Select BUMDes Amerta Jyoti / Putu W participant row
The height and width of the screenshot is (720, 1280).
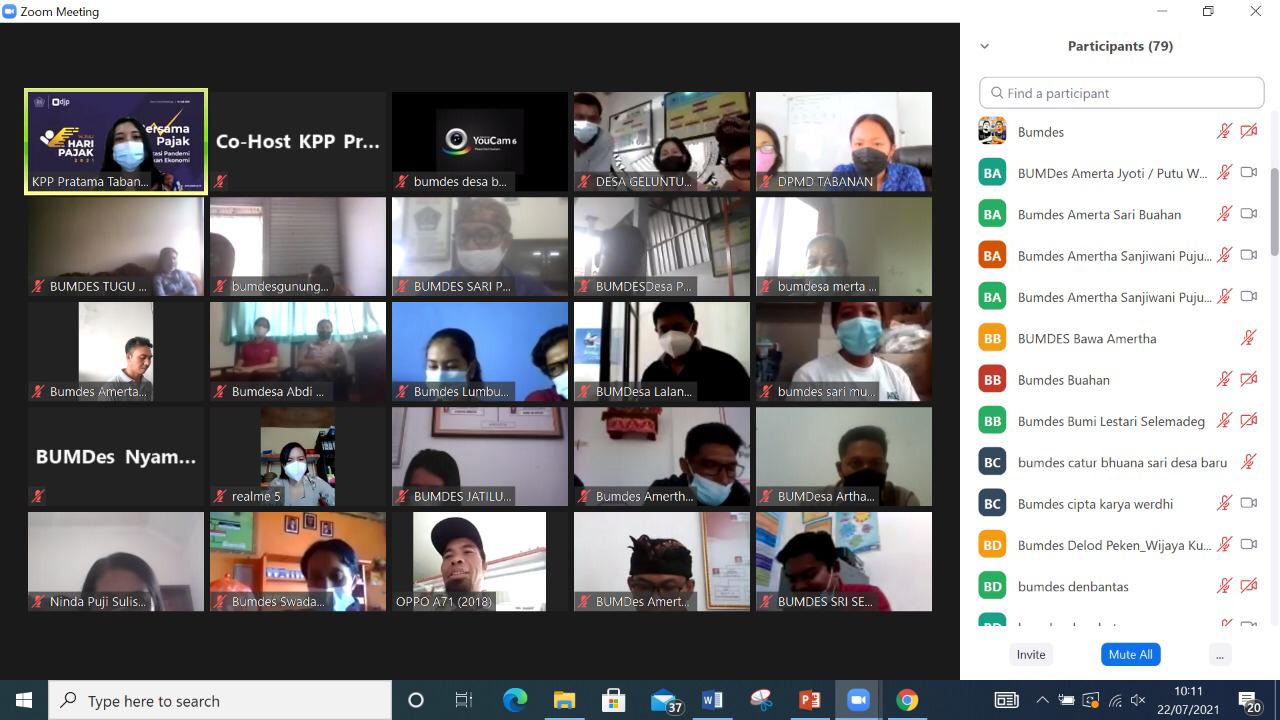pyautogui.click(x=1110, y=173)
